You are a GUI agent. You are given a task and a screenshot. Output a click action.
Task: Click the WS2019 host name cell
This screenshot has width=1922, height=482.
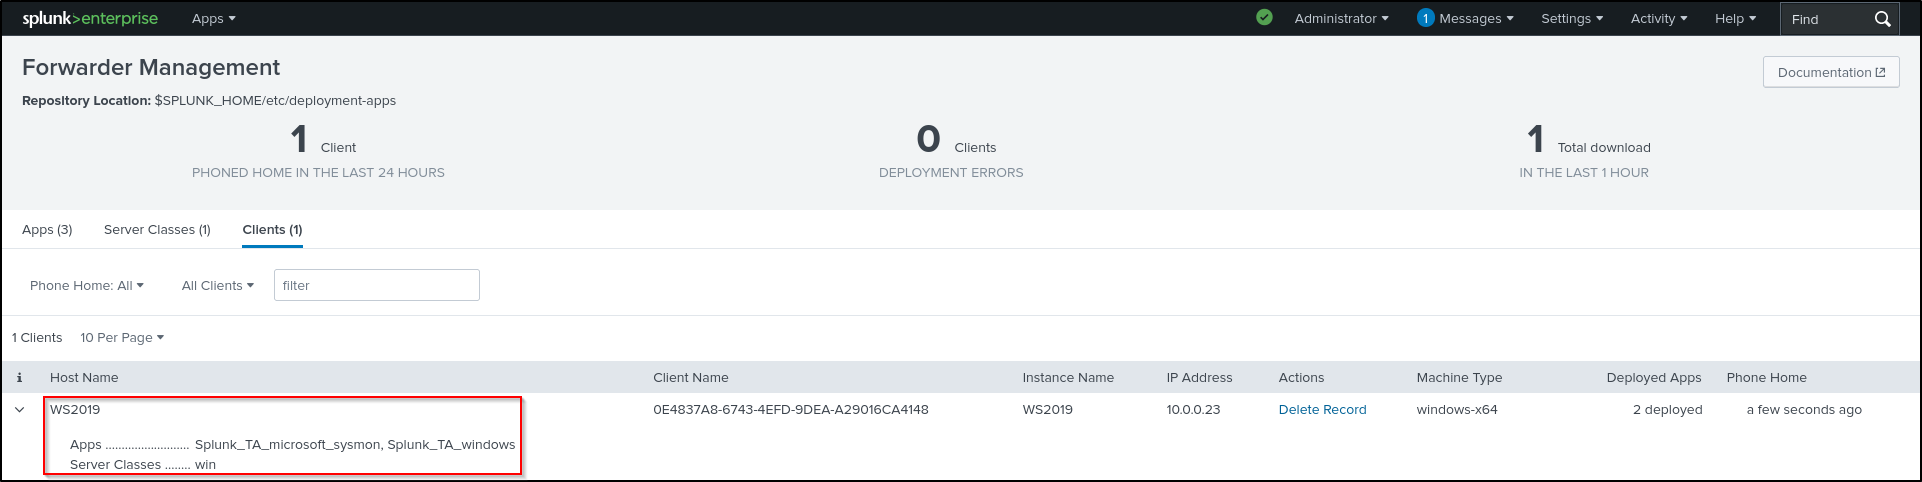[75, 409]
